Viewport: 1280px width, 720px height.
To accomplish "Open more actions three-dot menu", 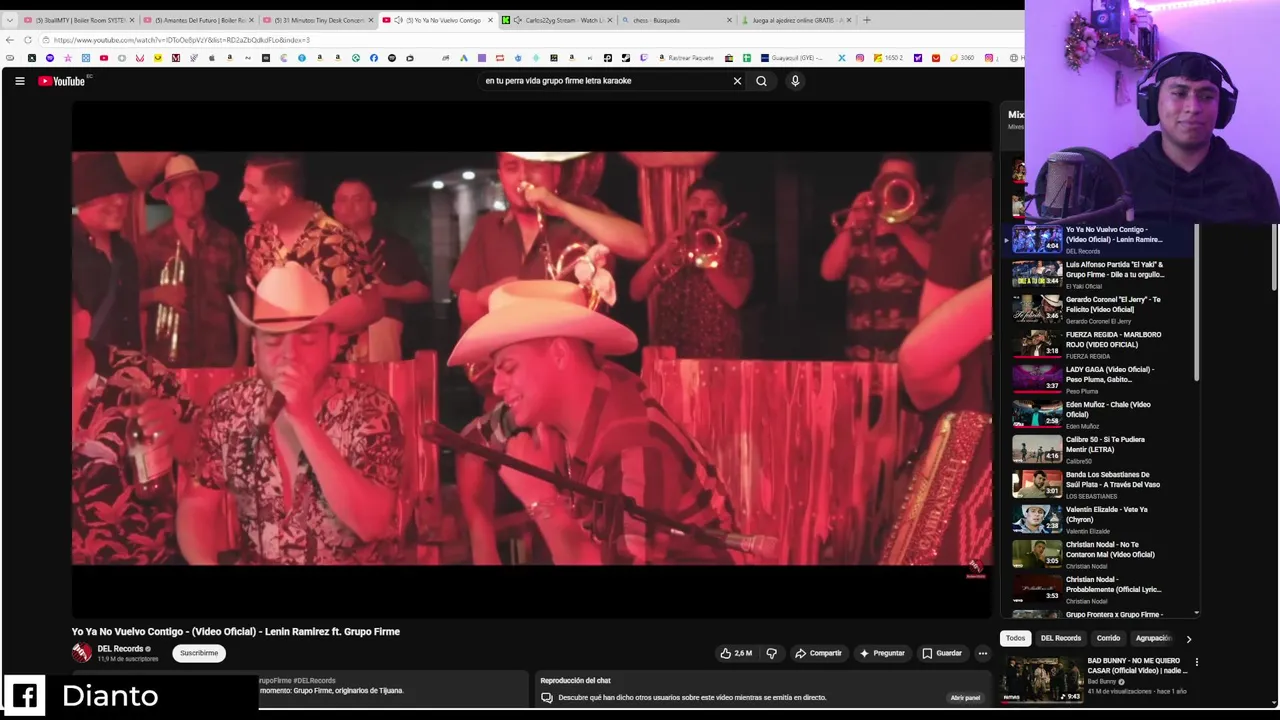I will 982,653.
